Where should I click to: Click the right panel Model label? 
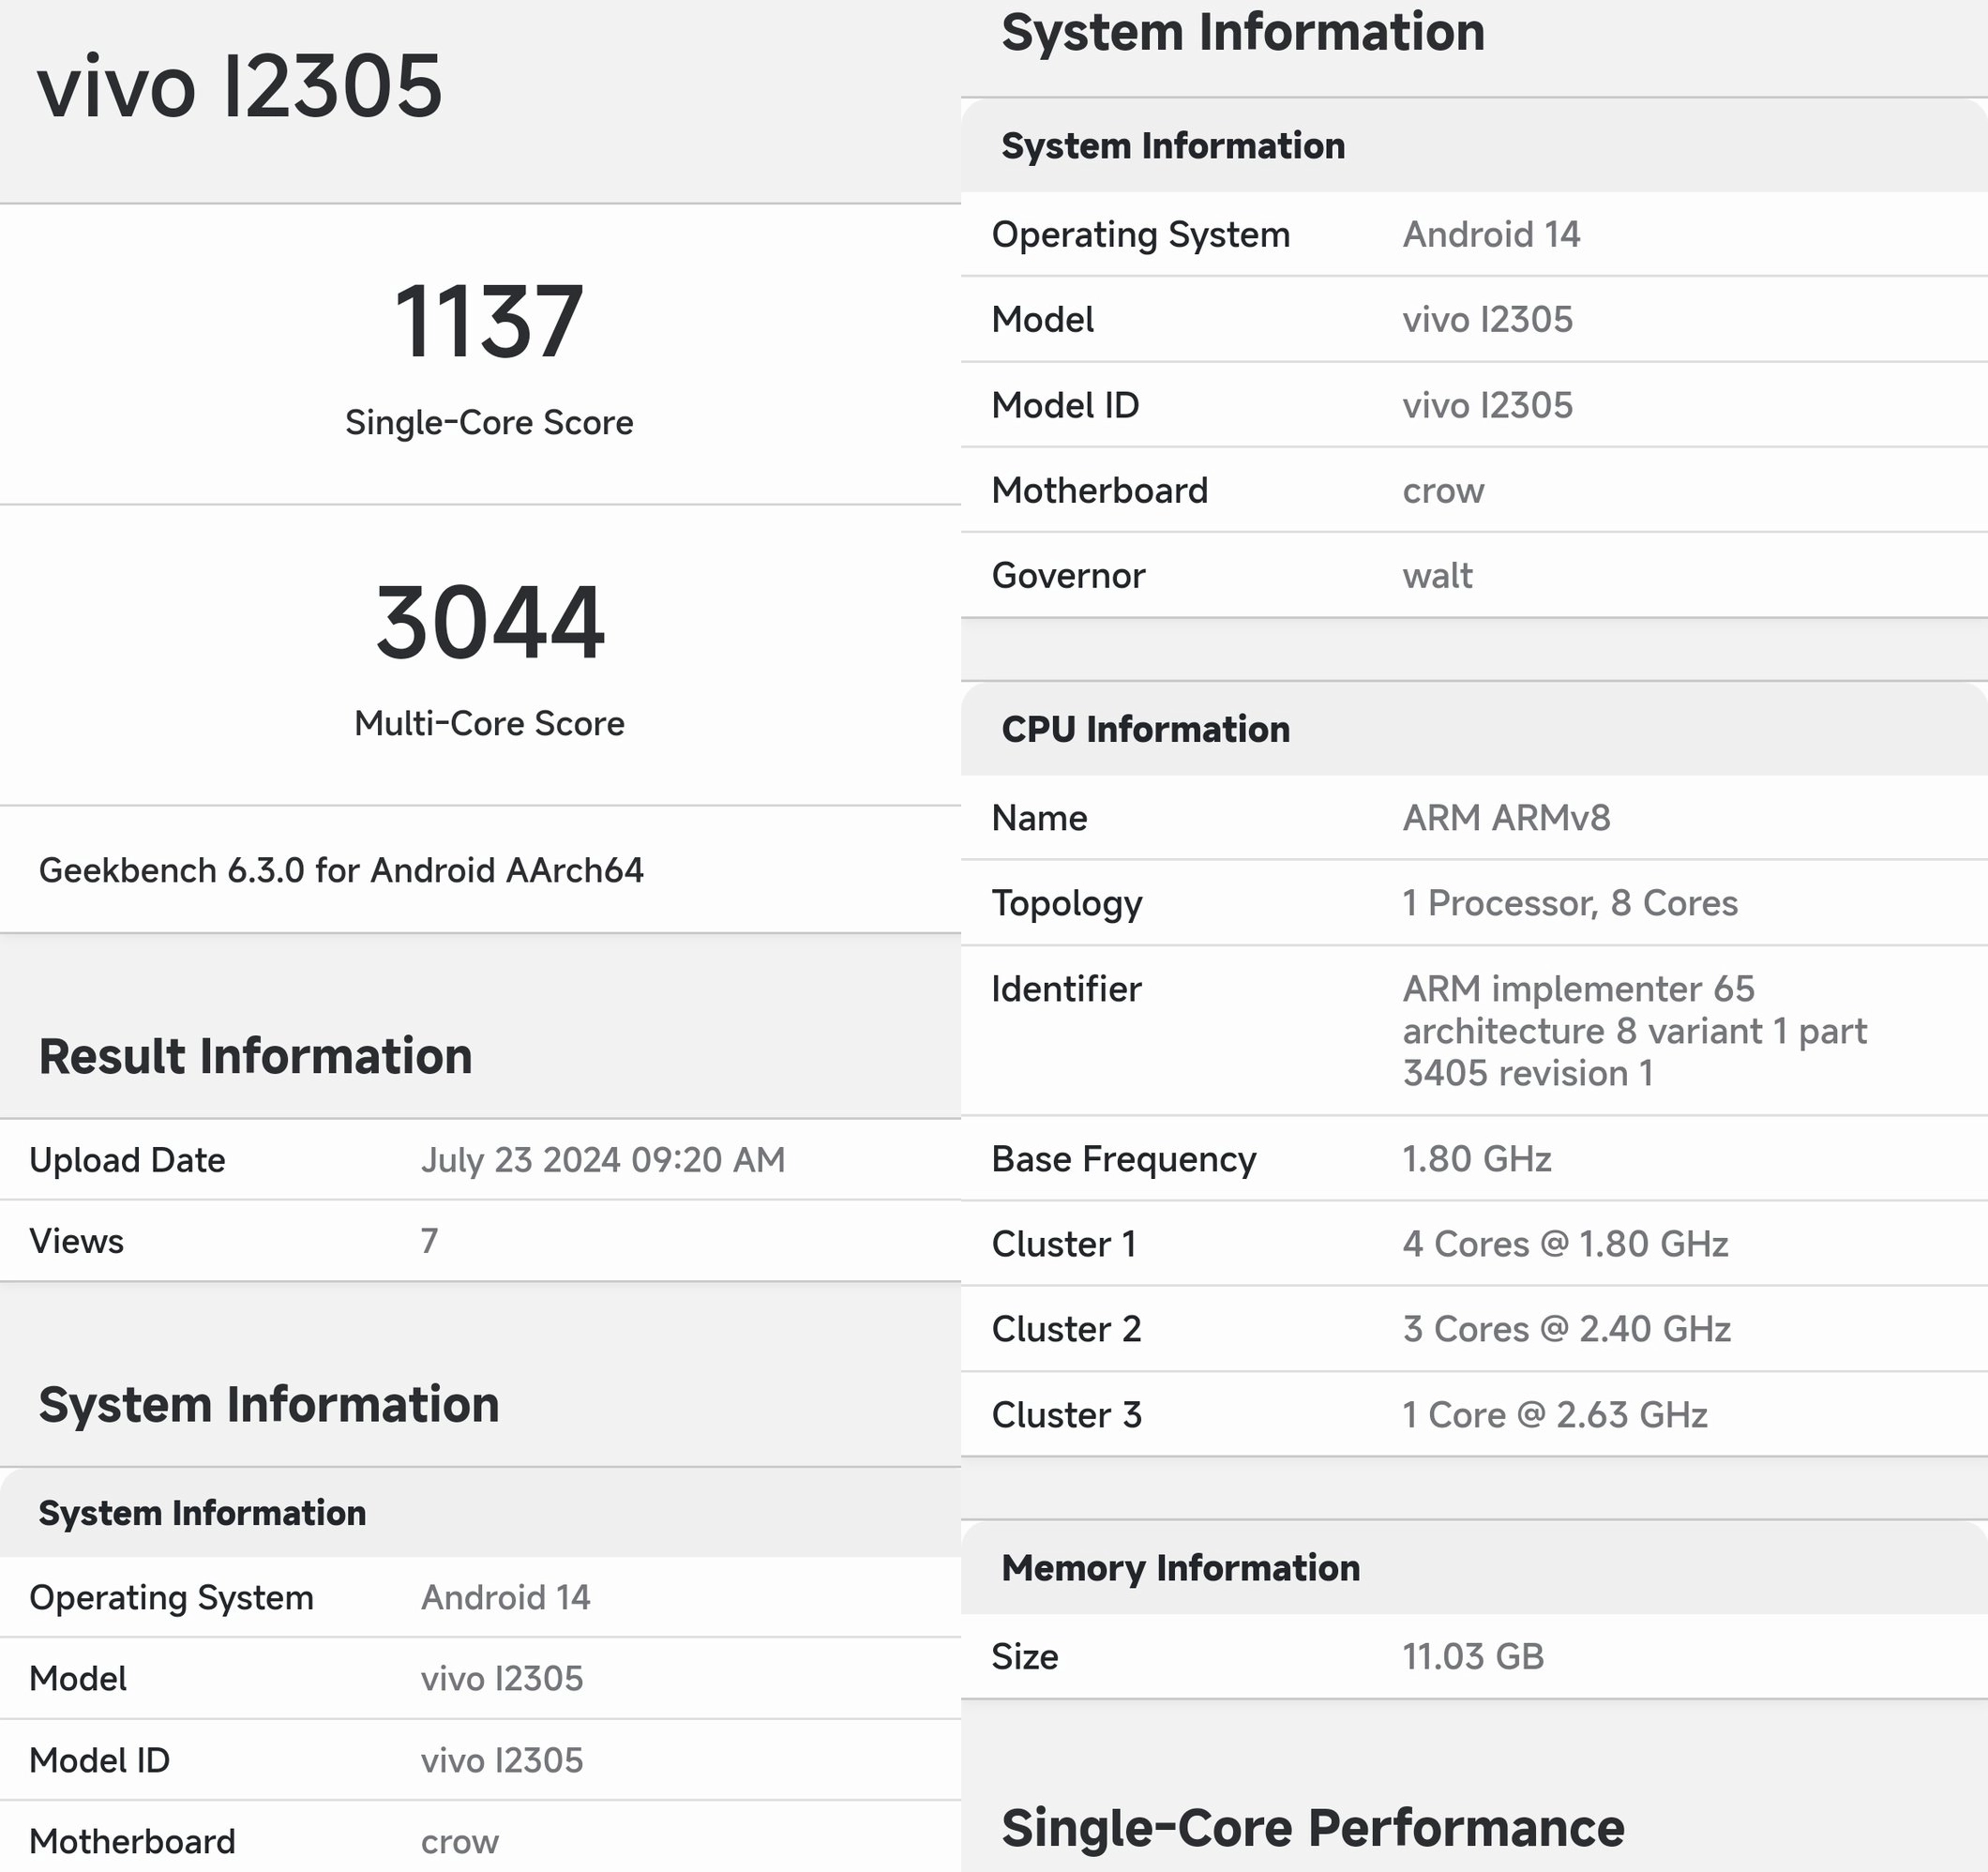1042,320
